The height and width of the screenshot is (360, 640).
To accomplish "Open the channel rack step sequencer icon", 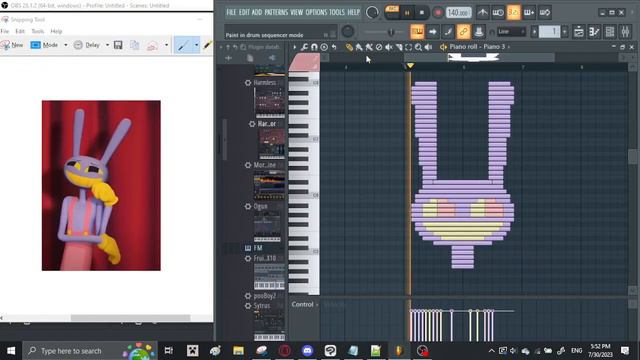I will [594, 31].
